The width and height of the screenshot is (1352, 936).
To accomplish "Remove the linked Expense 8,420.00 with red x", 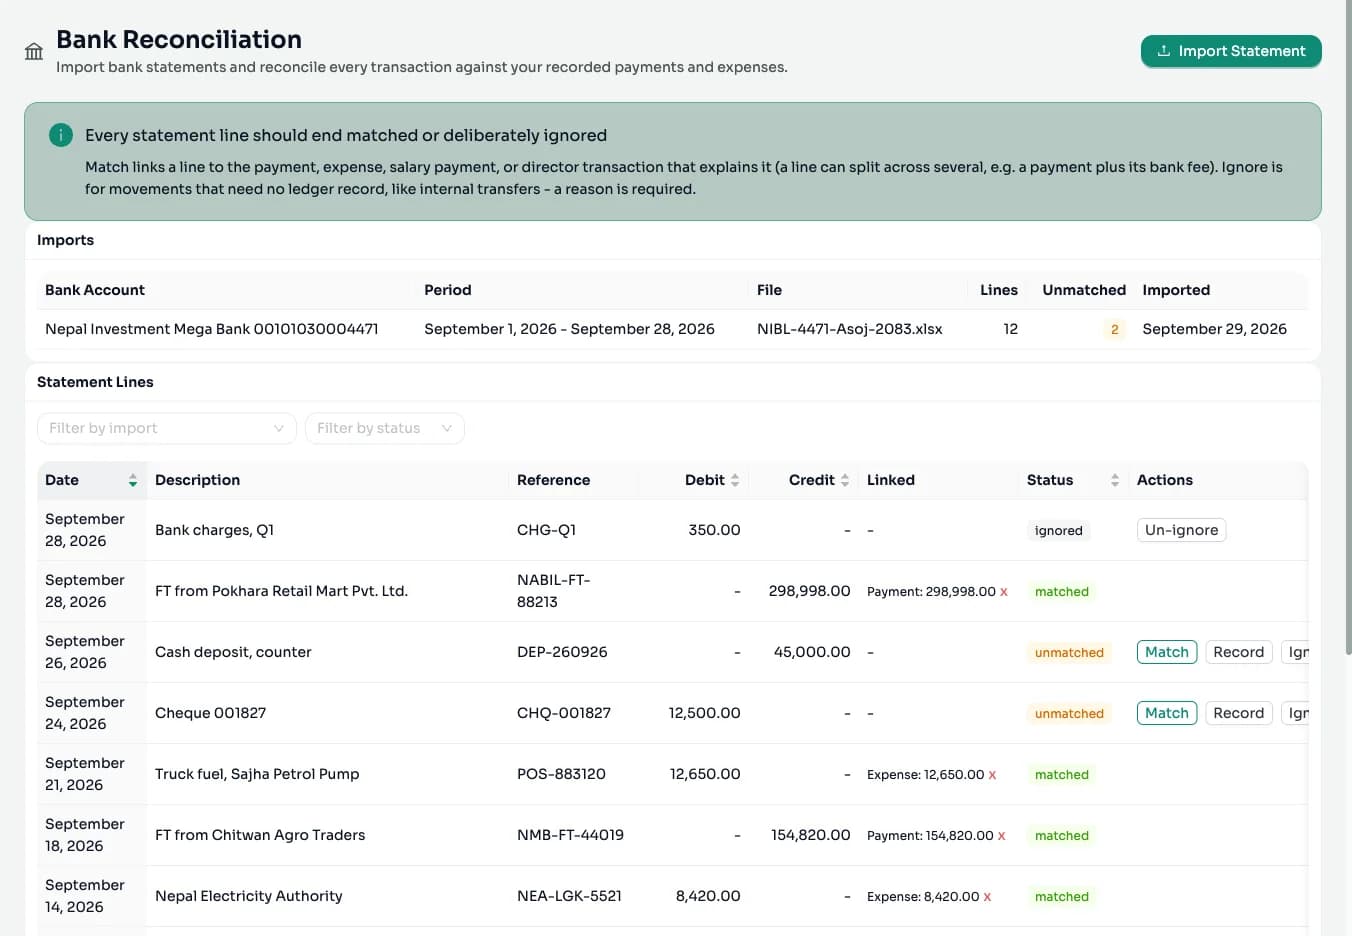I will click(987, 897).
